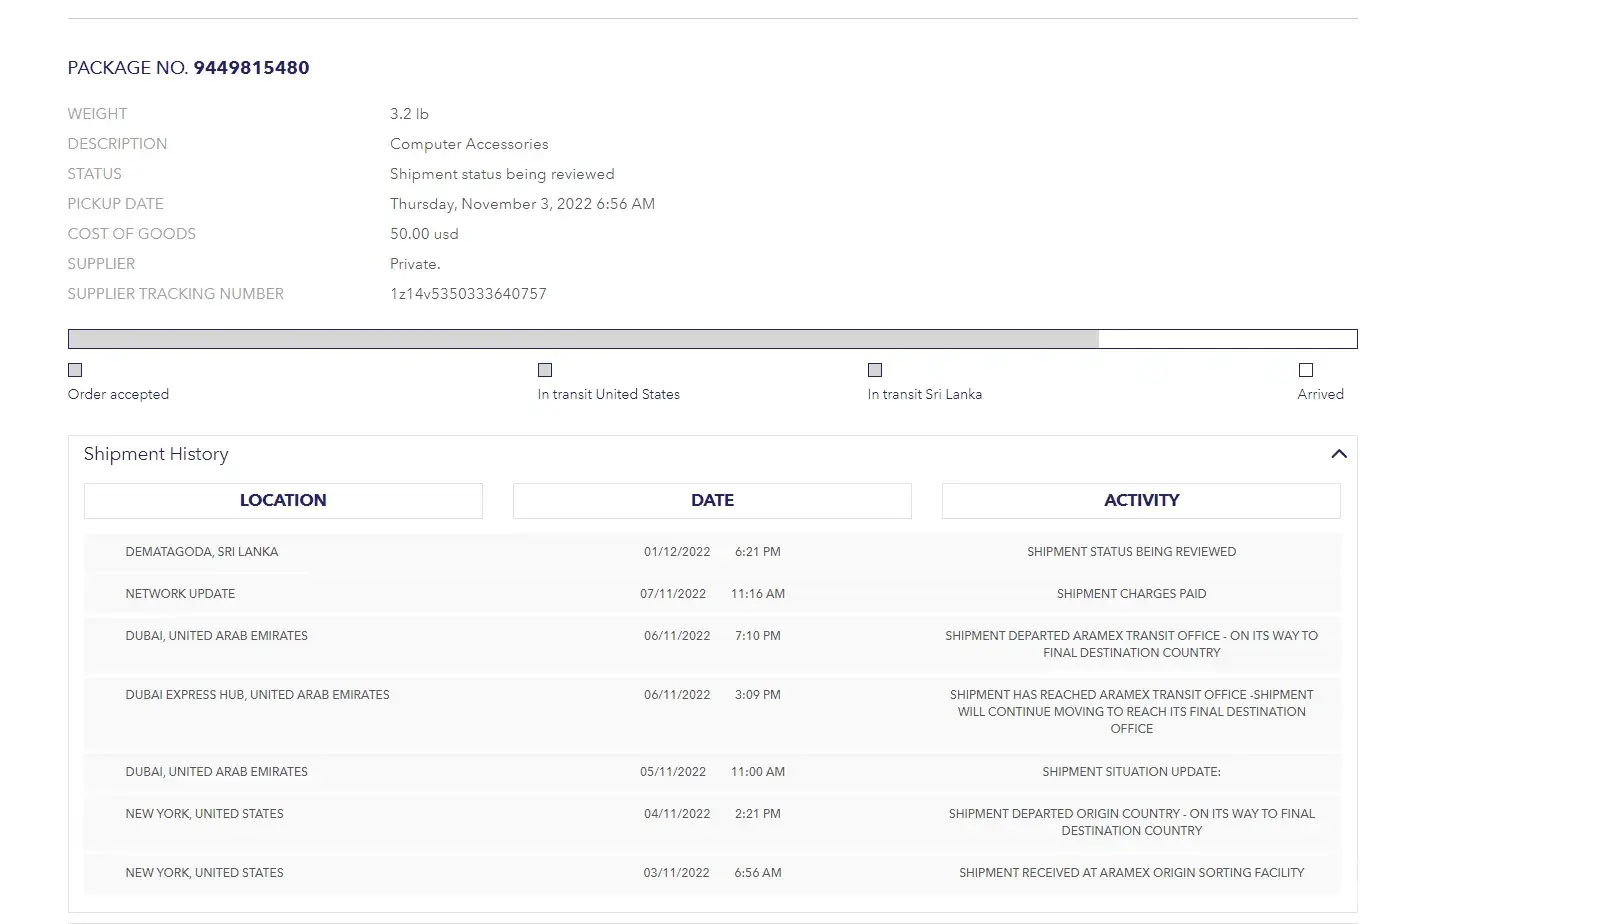This screenshot has height=924, width=1600.
Task: Click the shipment progress bar
Action: [x=712, y=339]
